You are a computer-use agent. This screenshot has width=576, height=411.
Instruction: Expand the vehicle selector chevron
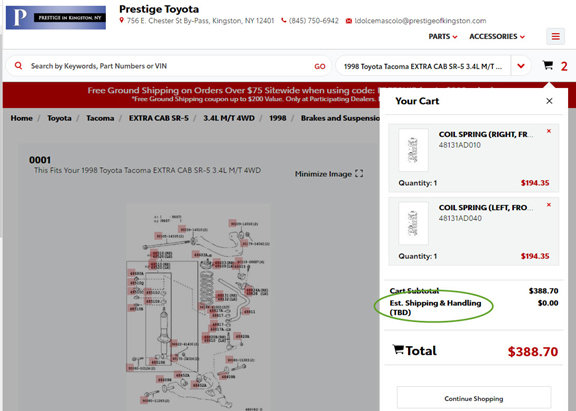coord(521,66)
